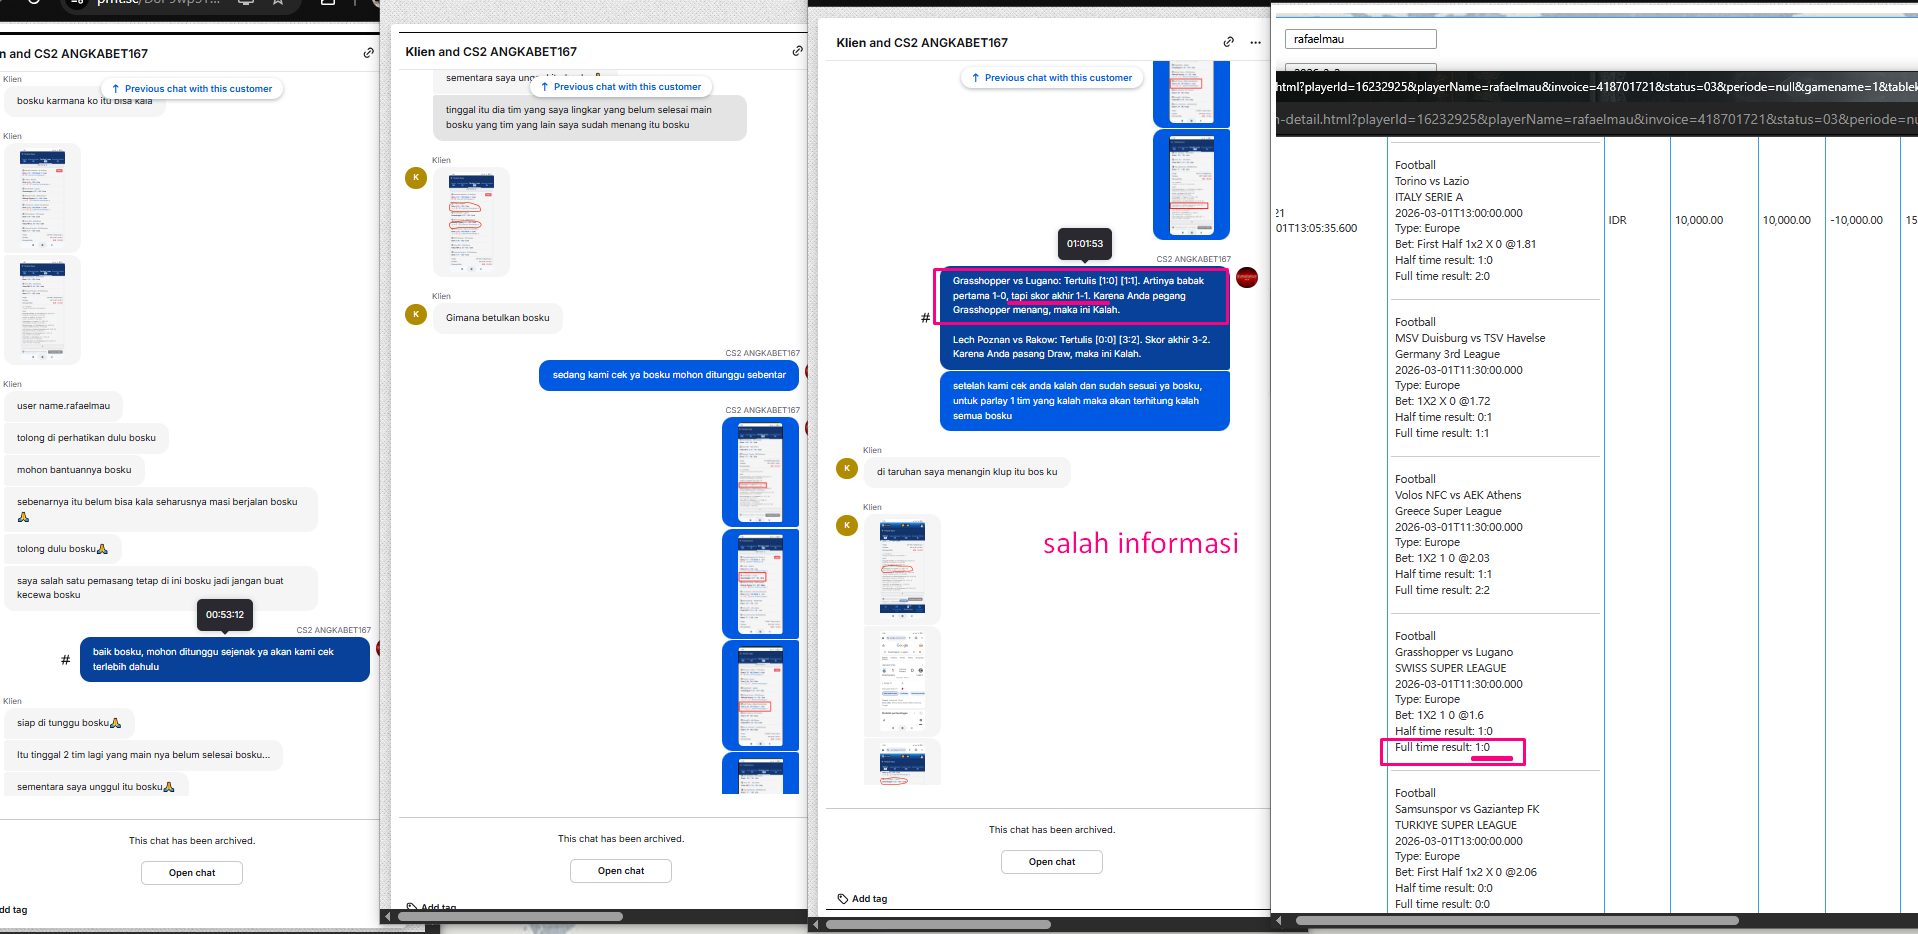Click Add tag in the Grasshopper chat panel
Viewport: 1918px width, 934px height.
[869, 899]
